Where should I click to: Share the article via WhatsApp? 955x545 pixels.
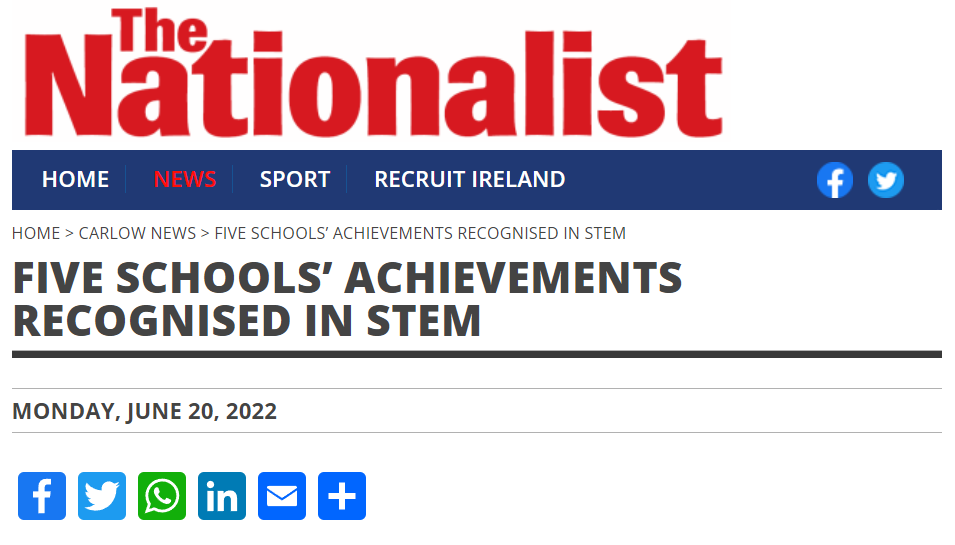coord(162,496)
